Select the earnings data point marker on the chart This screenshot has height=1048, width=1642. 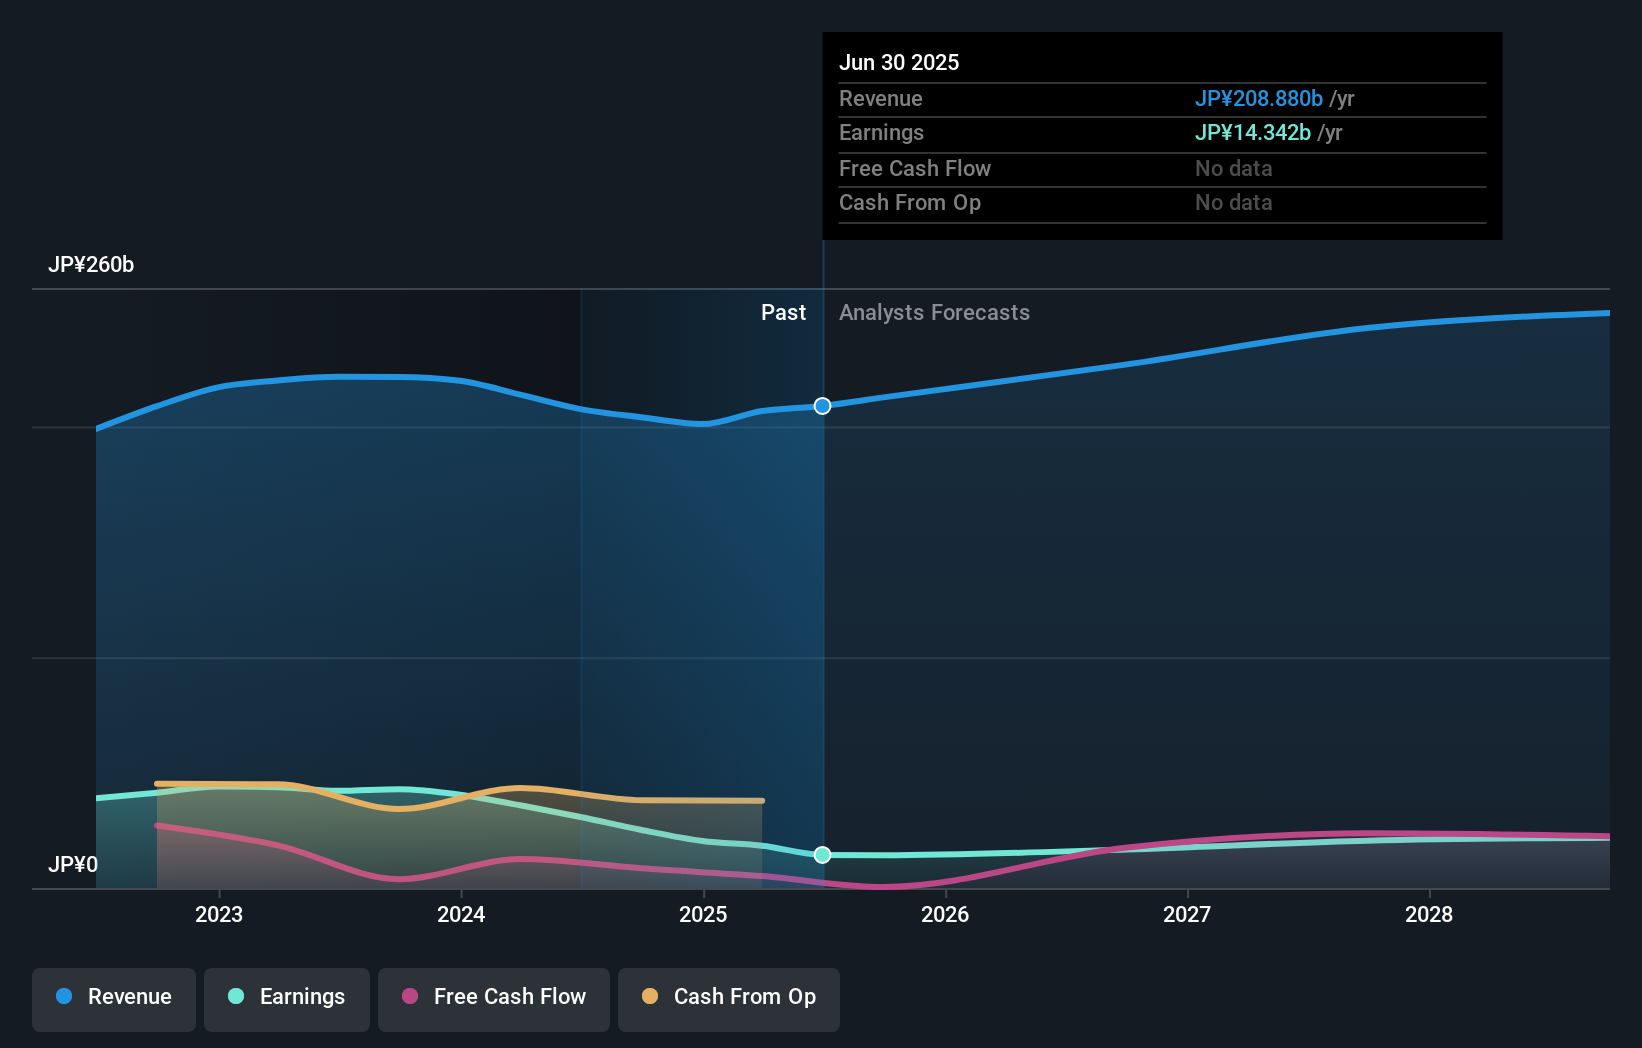pos(822,855)
